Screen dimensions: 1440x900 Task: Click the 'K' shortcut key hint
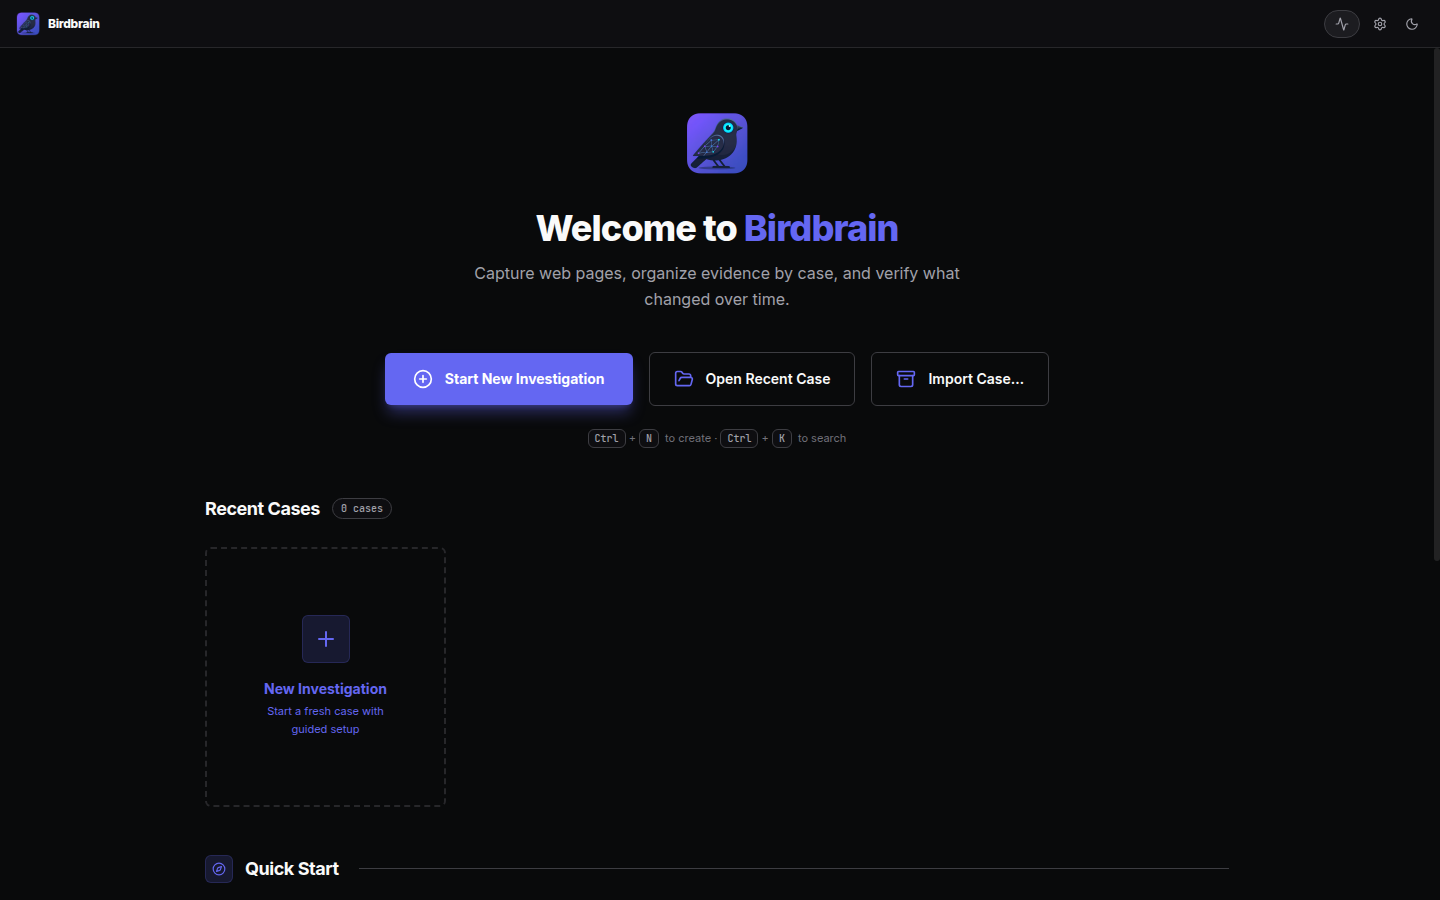tap(782, 438)
